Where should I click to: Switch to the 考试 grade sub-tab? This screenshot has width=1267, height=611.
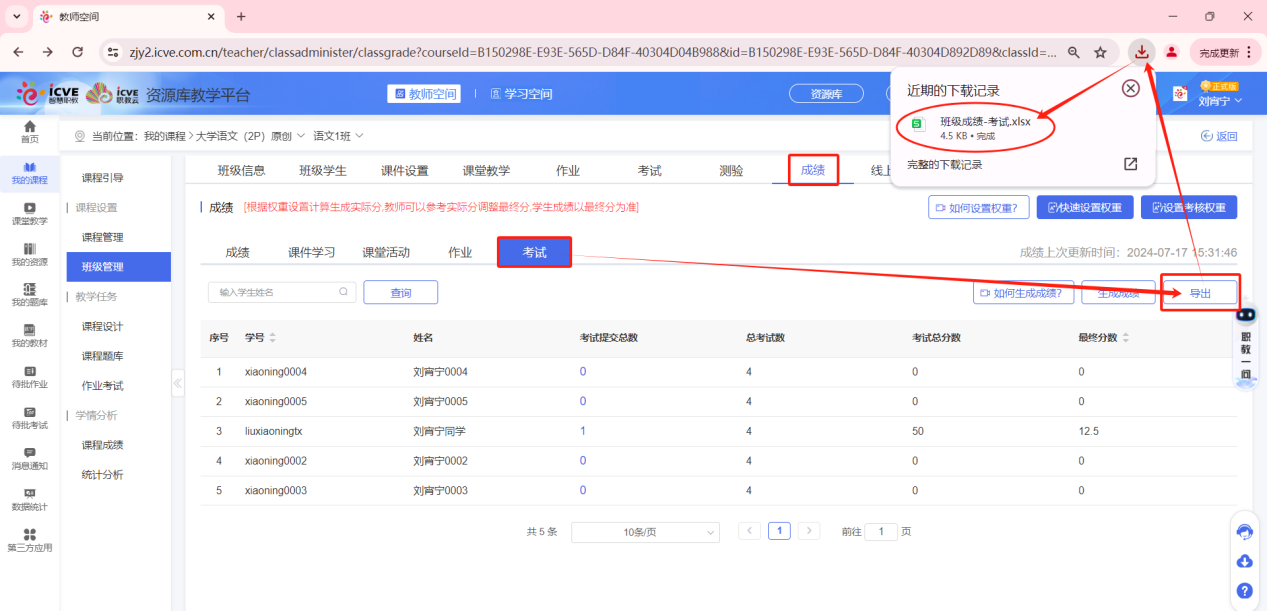pos(534,252)
